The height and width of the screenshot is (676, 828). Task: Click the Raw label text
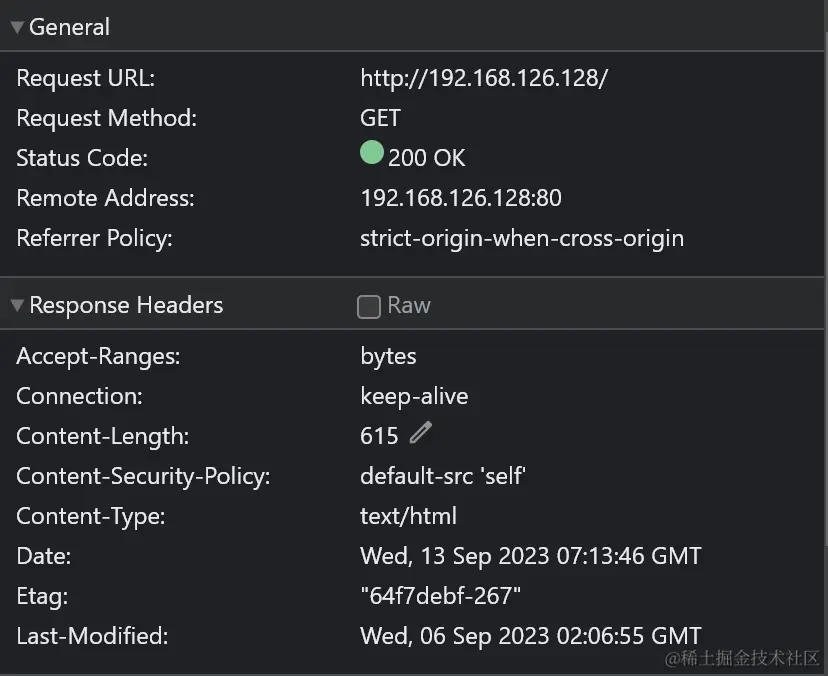point(409,305)
